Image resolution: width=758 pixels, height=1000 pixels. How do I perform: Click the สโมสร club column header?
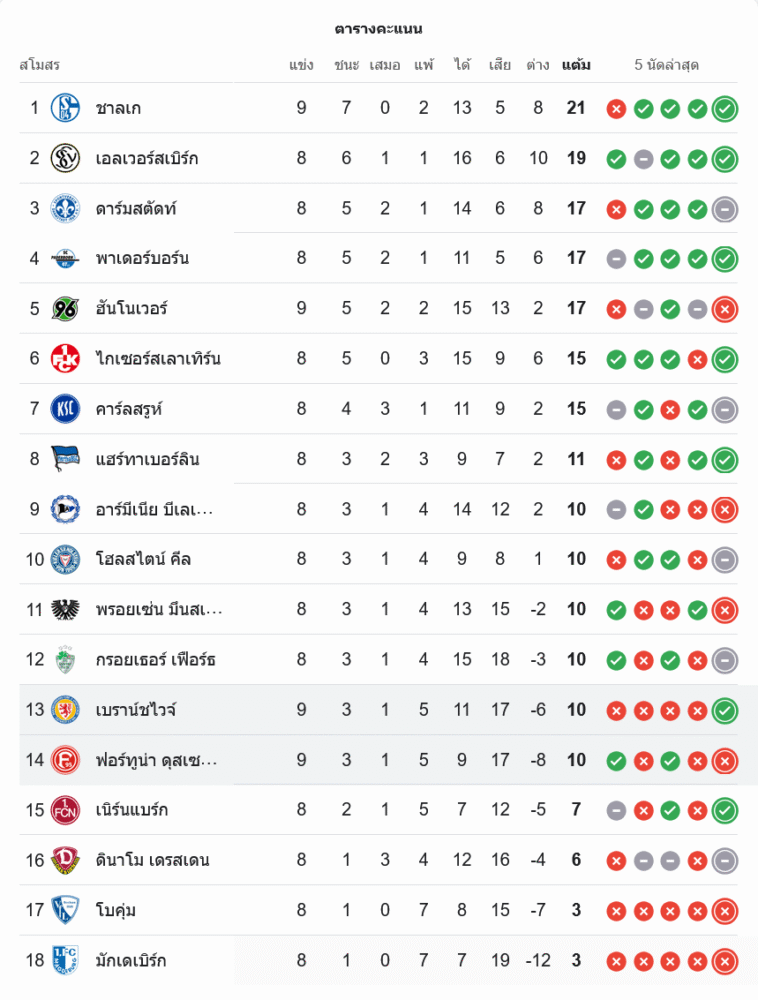(x=40, y=65)
